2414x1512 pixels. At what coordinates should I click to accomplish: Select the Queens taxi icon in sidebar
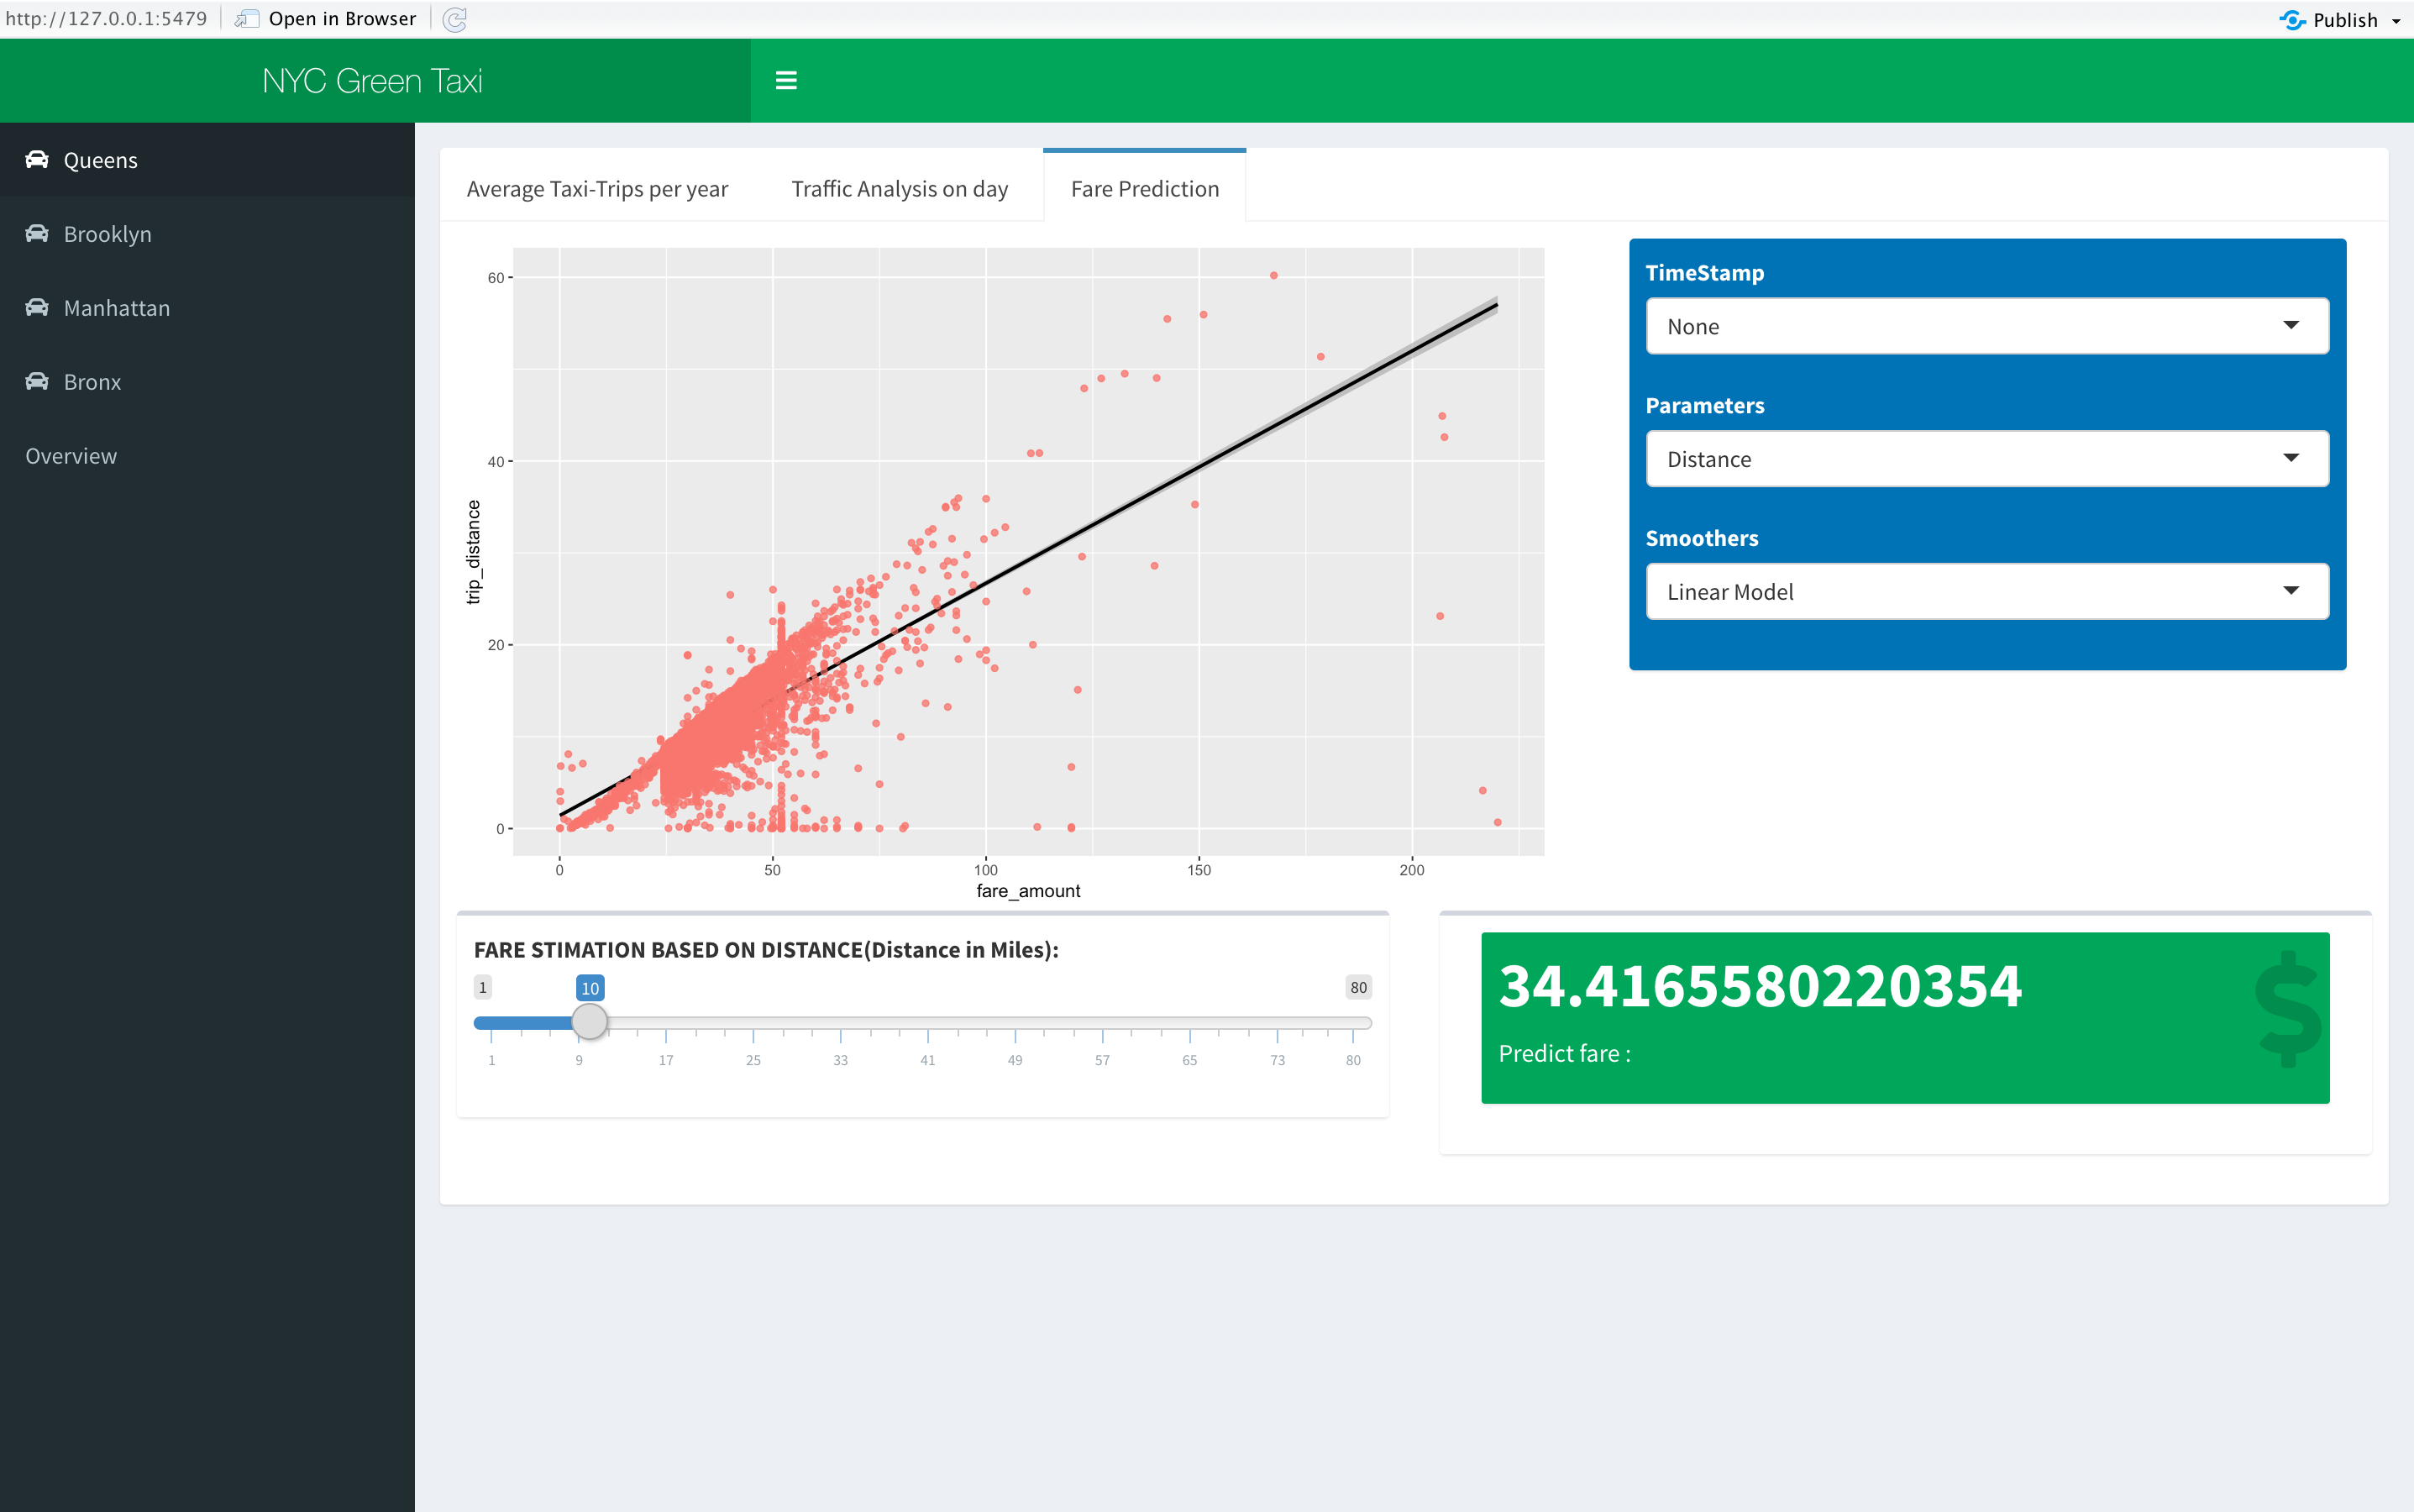(38, 159)
